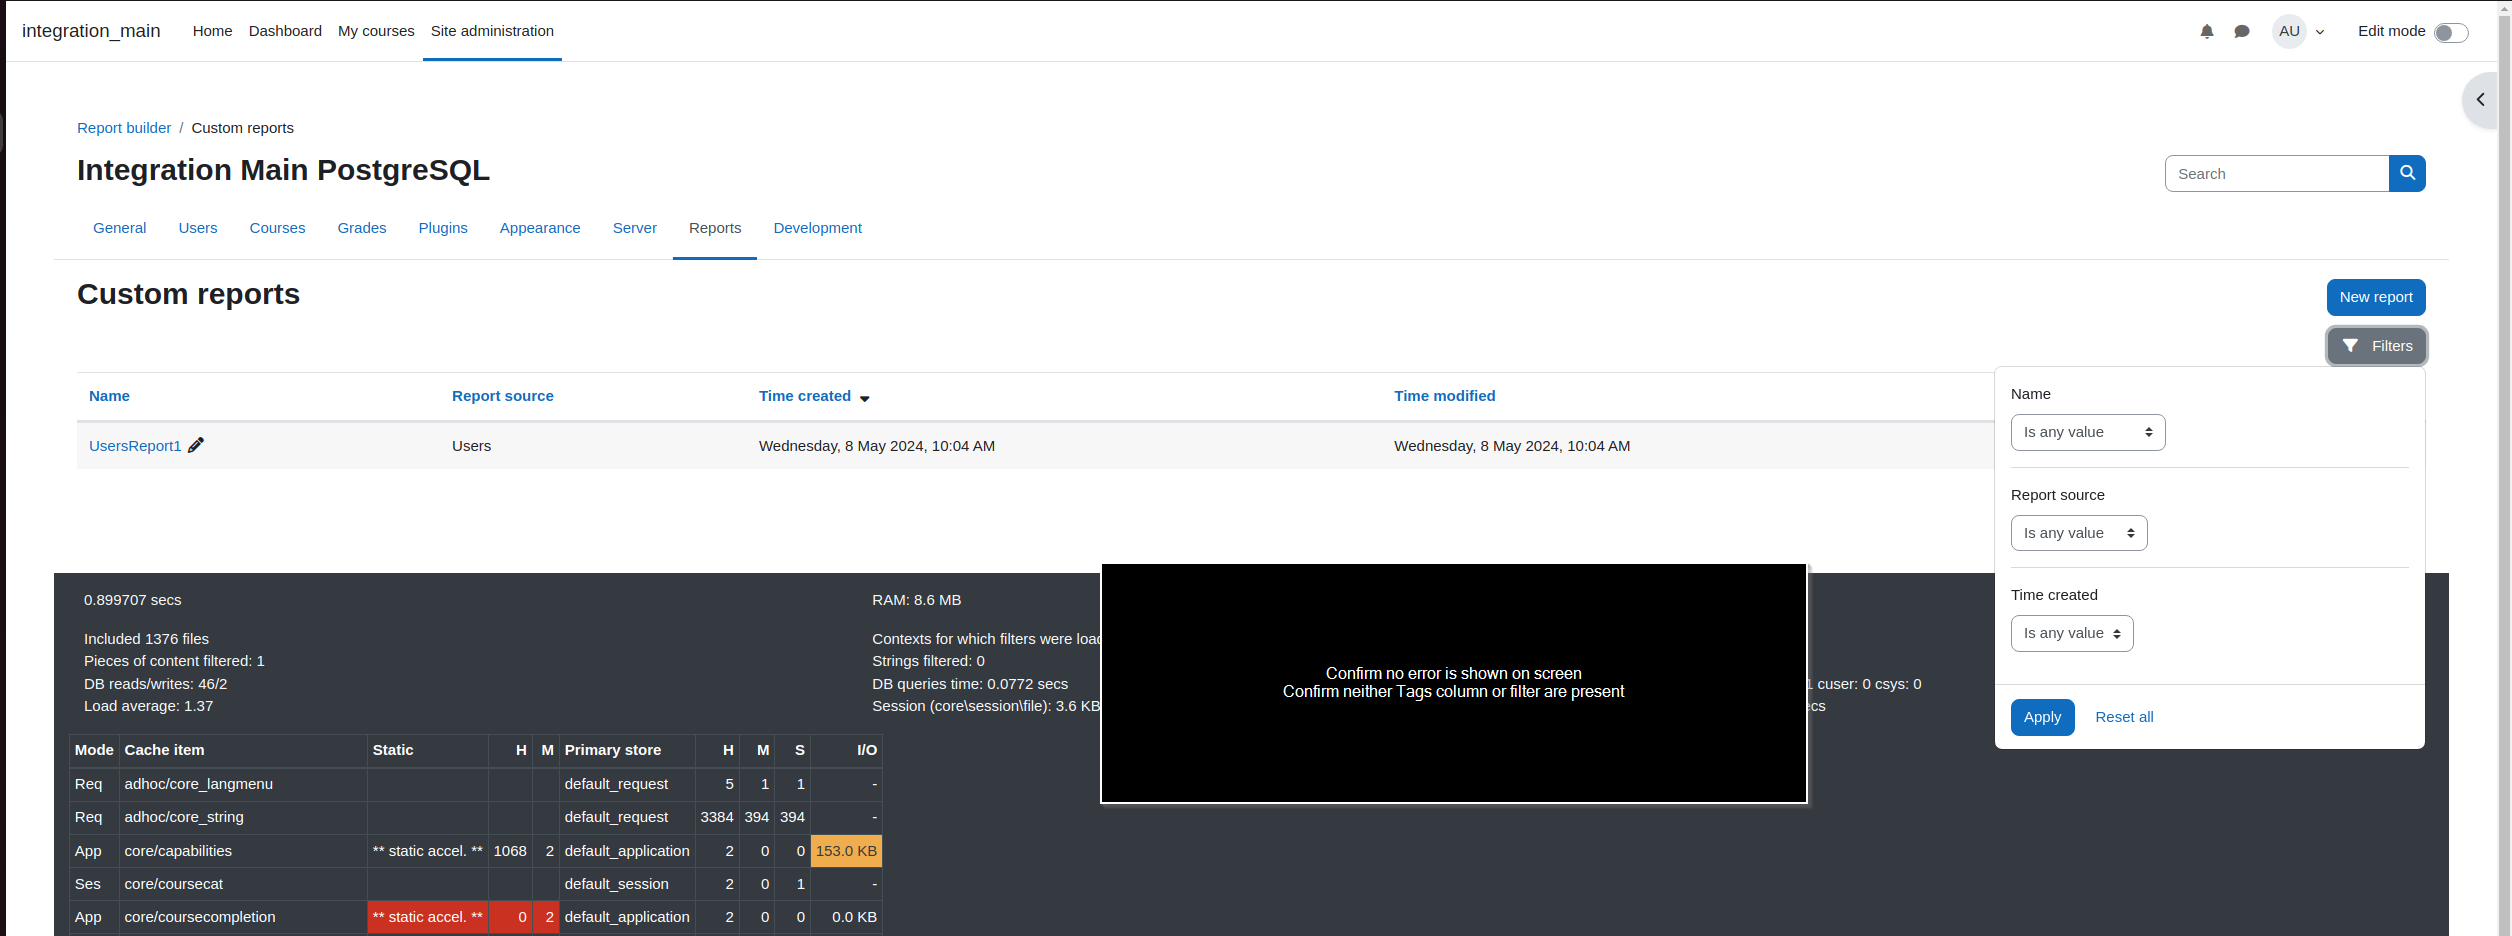Screen dimensions: 2512x936
Task: Click the integration_main site logo
Action: [x=91, y=31]
